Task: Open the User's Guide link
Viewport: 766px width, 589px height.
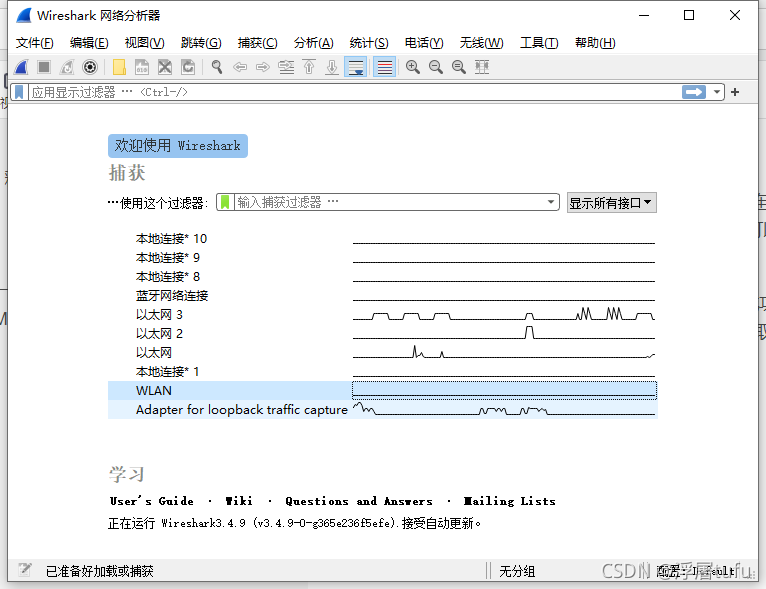Action: 151,501
